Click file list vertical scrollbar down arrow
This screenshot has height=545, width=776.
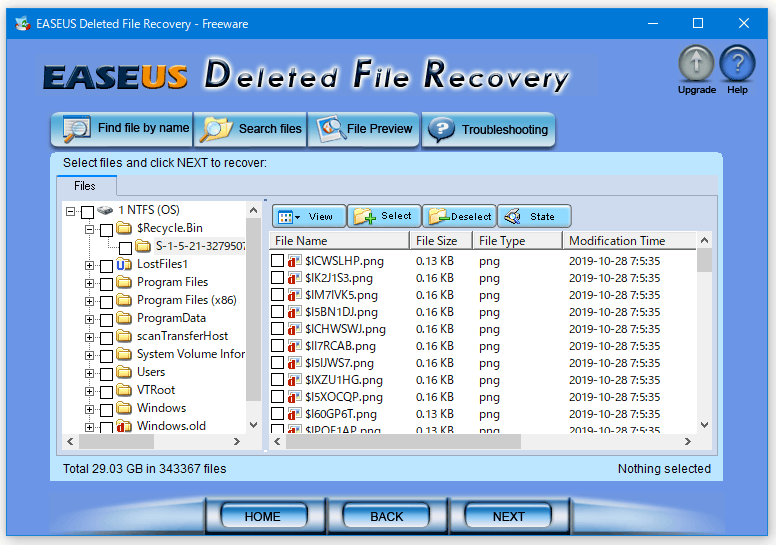705,425
